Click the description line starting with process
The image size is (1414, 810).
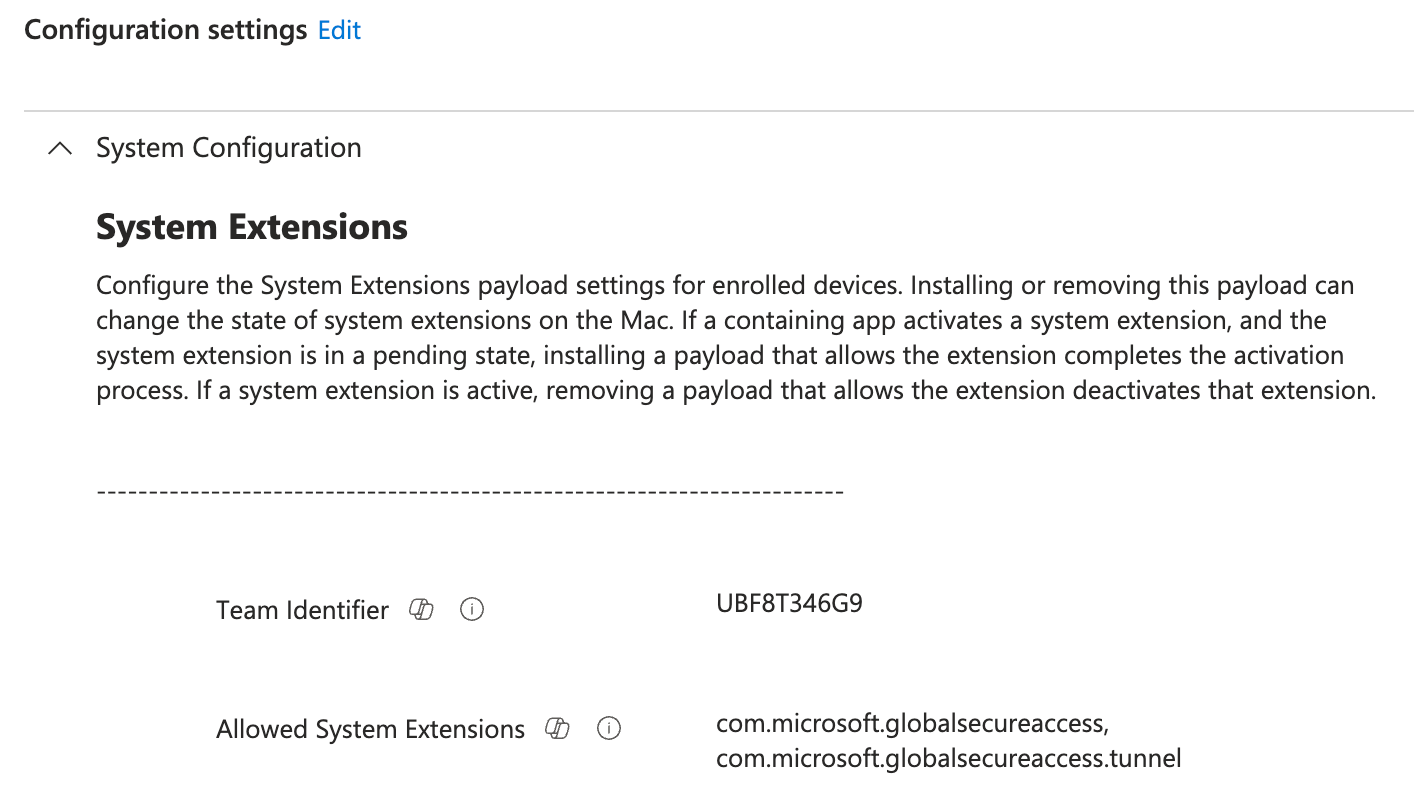[735, 390]
